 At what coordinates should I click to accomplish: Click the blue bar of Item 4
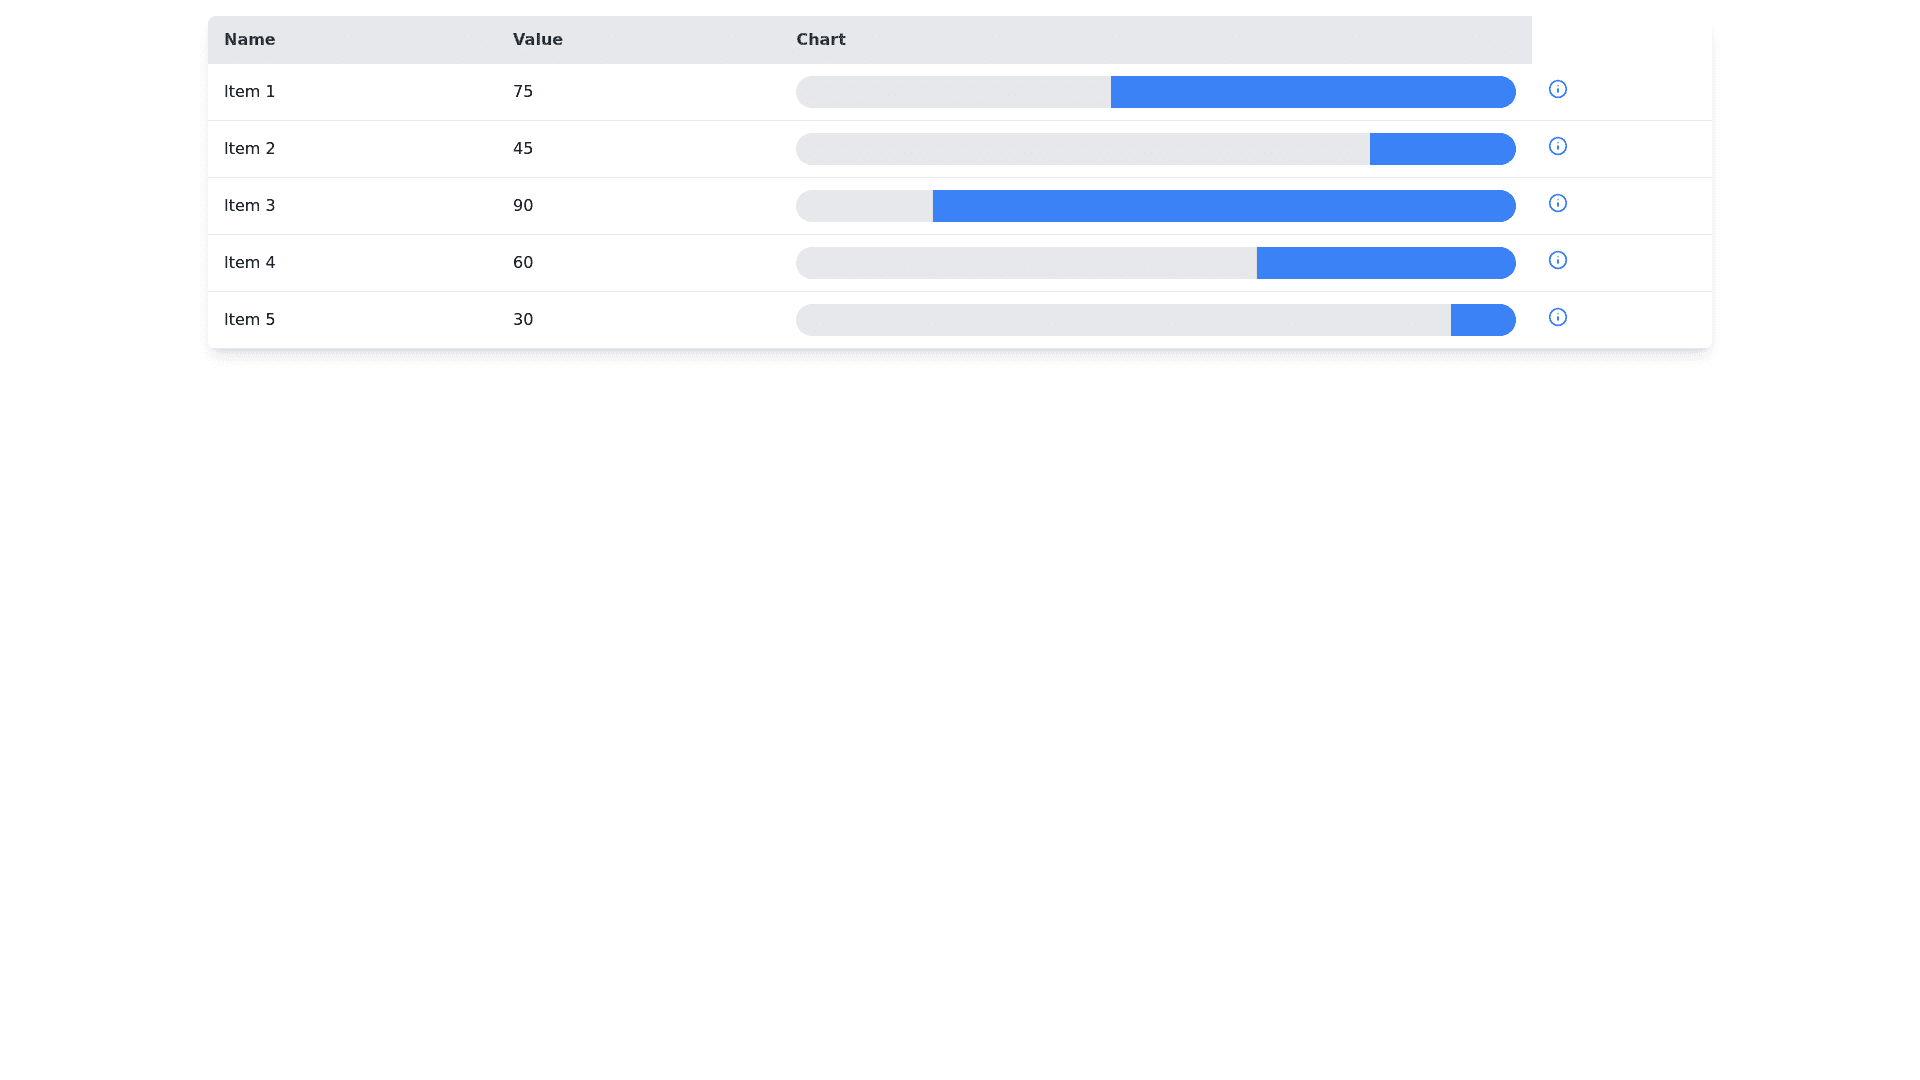pyautogui.click(x=1385, y=263)
